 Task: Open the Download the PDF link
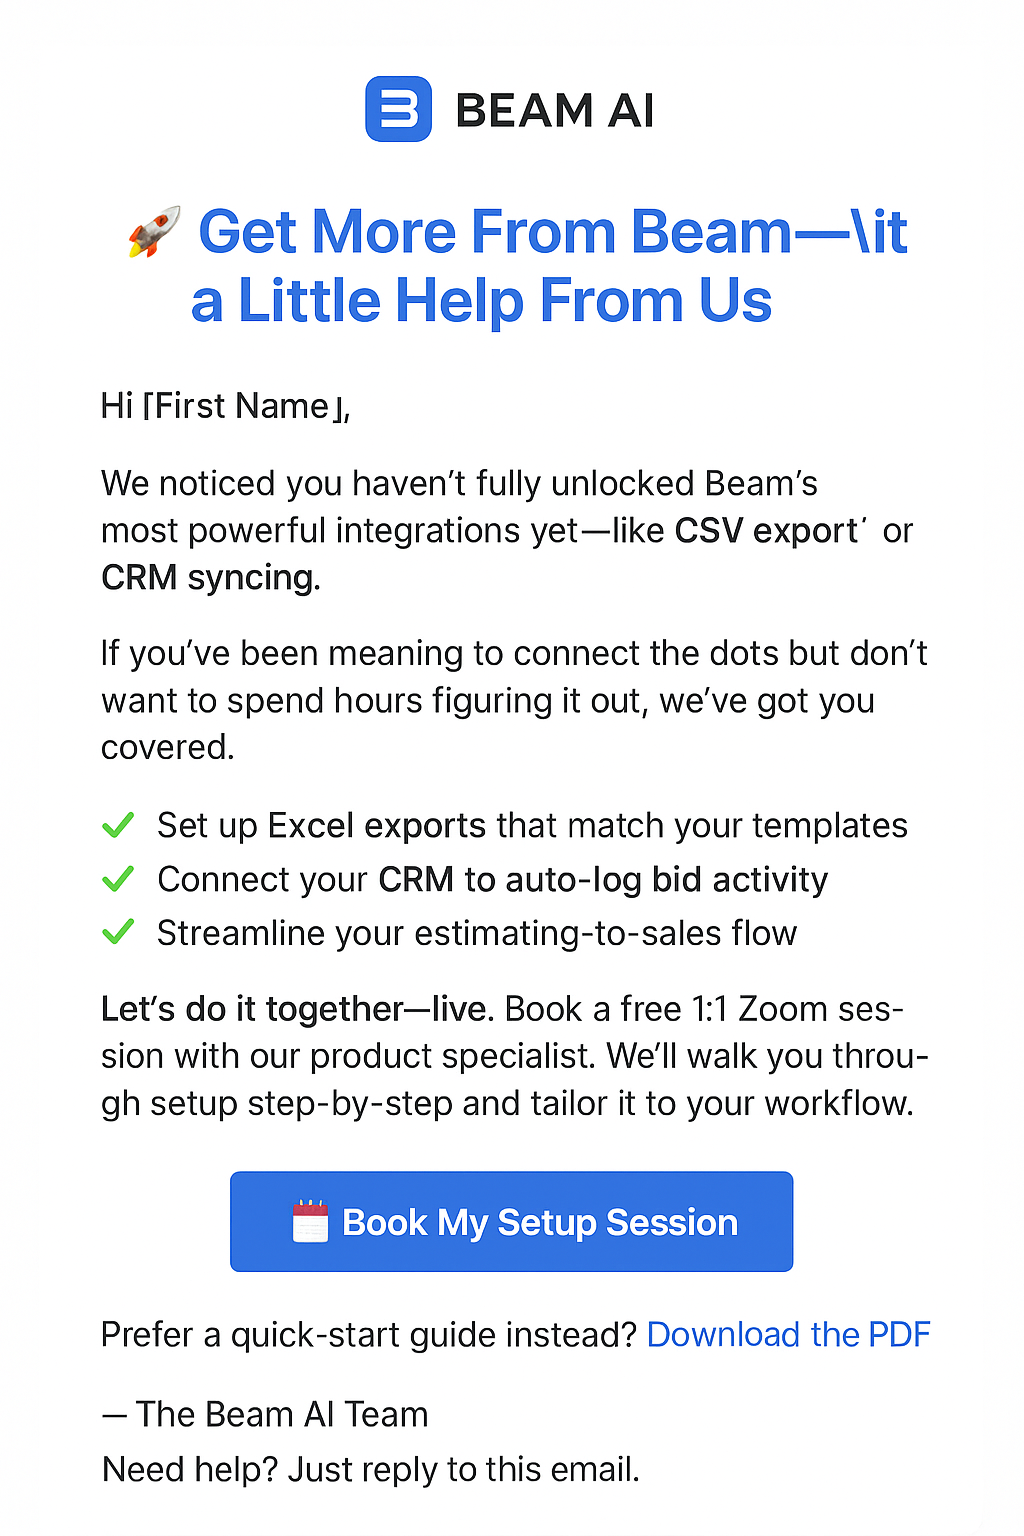coord(788,1335)
